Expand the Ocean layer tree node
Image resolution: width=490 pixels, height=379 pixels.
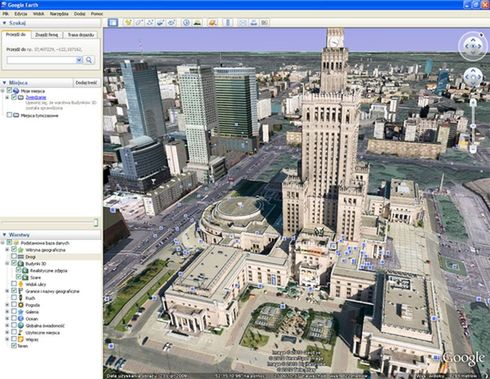pyautogui.click(x=7, y=319)
